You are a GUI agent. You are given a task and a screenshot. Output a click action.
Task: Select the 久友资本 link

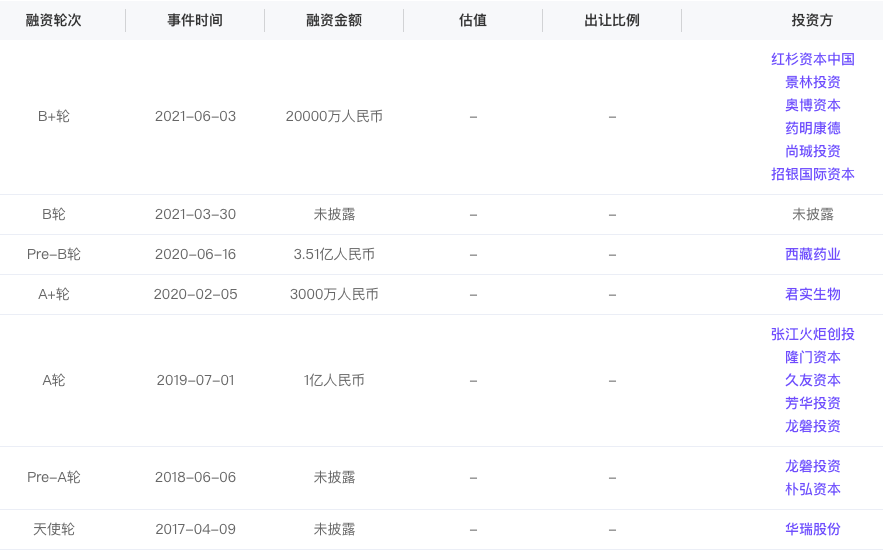point(812,381)
